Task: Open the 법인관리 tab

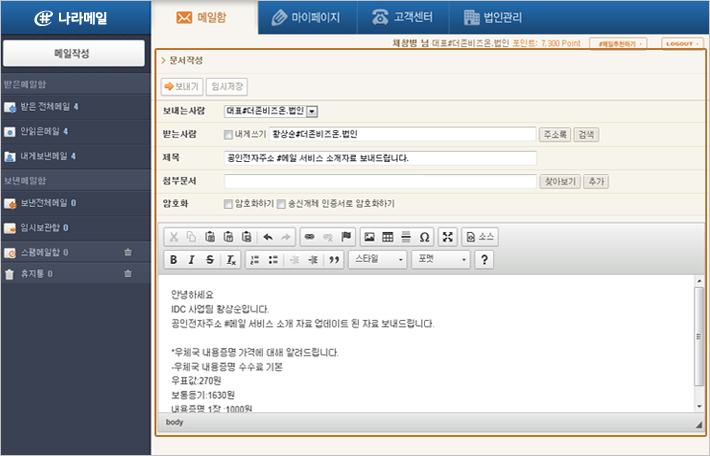Action: coord(494,18)
